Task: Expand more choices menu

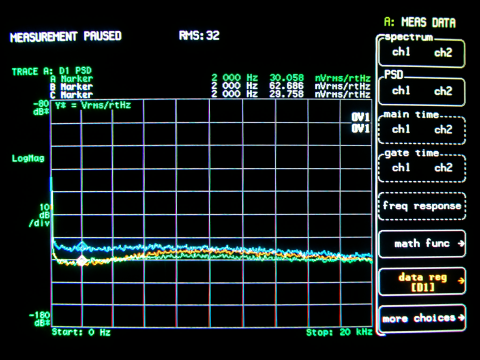Action: point(422,318)
